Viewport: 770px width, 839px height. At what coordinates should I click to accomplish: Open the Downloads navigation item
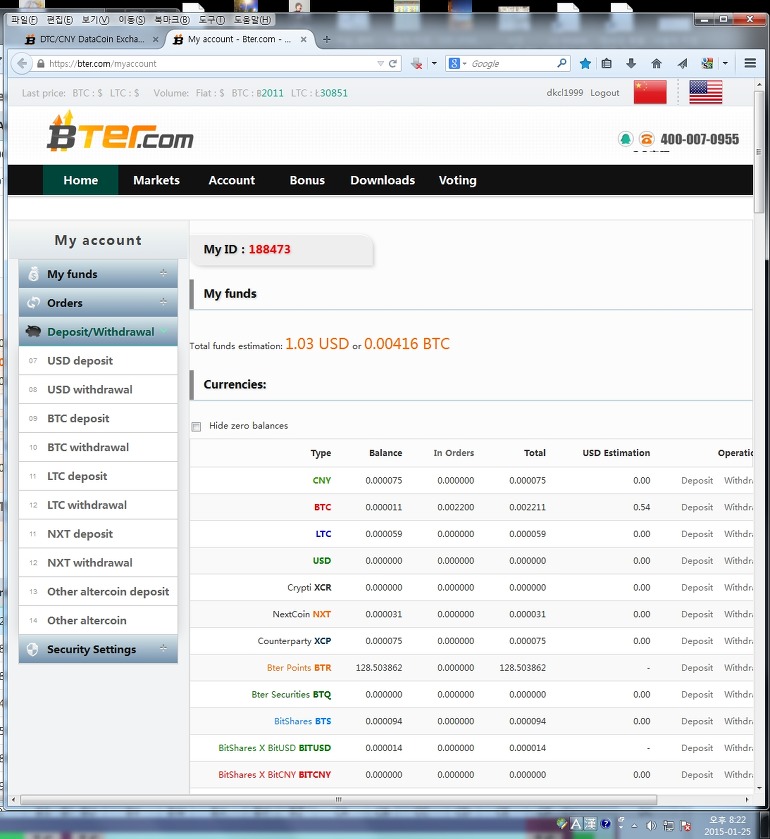[383, 180]
